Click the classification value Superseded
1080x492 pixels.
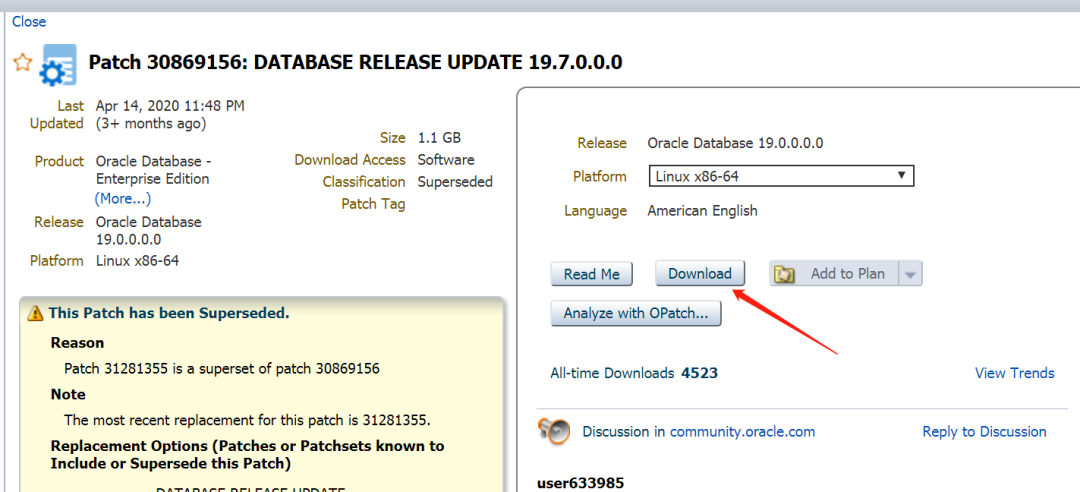[455, 182]
